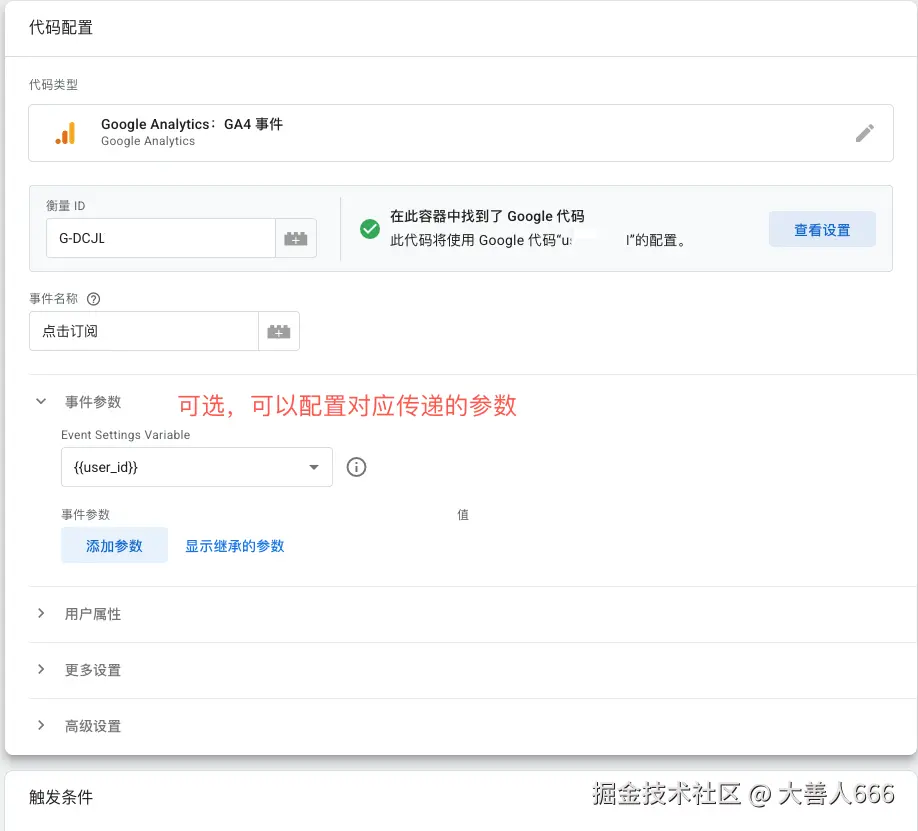918x831 pixels.
Task: Click the 添加参数 button
Action: [x=114, y=545]
